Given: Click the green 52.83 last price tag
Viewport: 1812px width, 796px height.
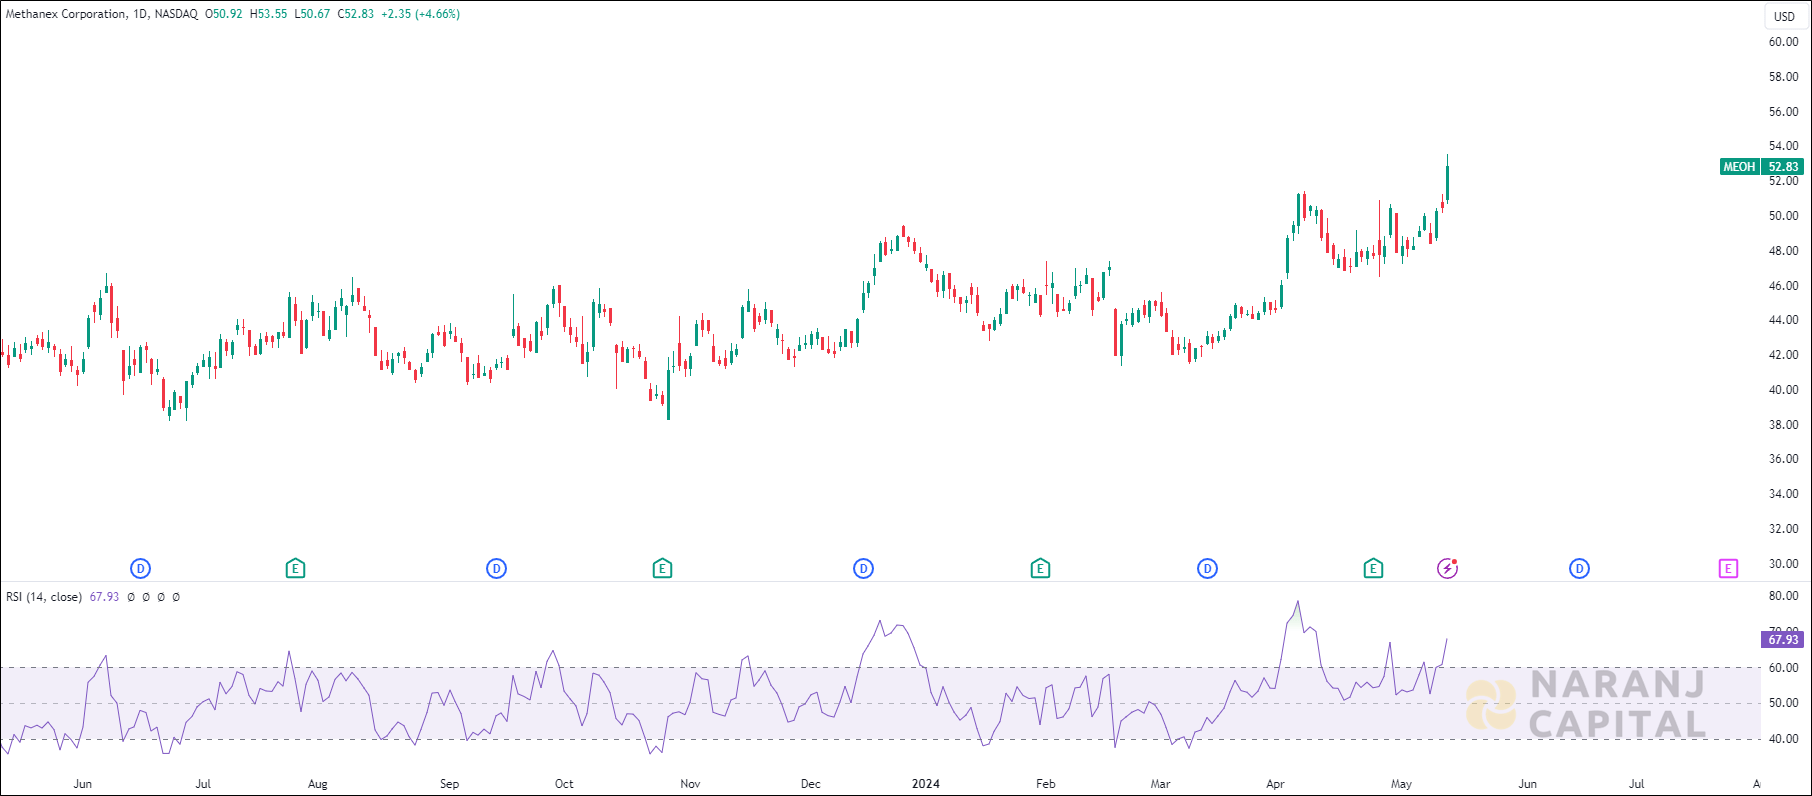Looking at the screenshot, I should (x=1783, y=167).
